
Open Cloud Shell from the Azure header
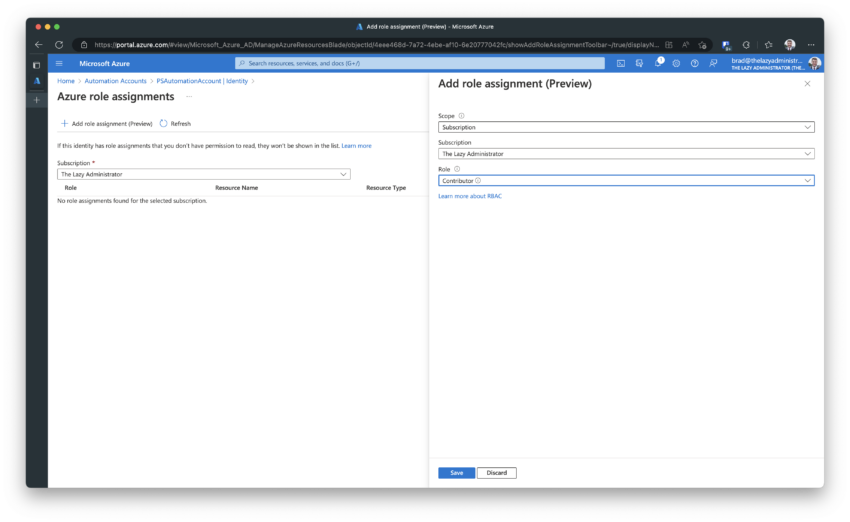click(621, 63)
